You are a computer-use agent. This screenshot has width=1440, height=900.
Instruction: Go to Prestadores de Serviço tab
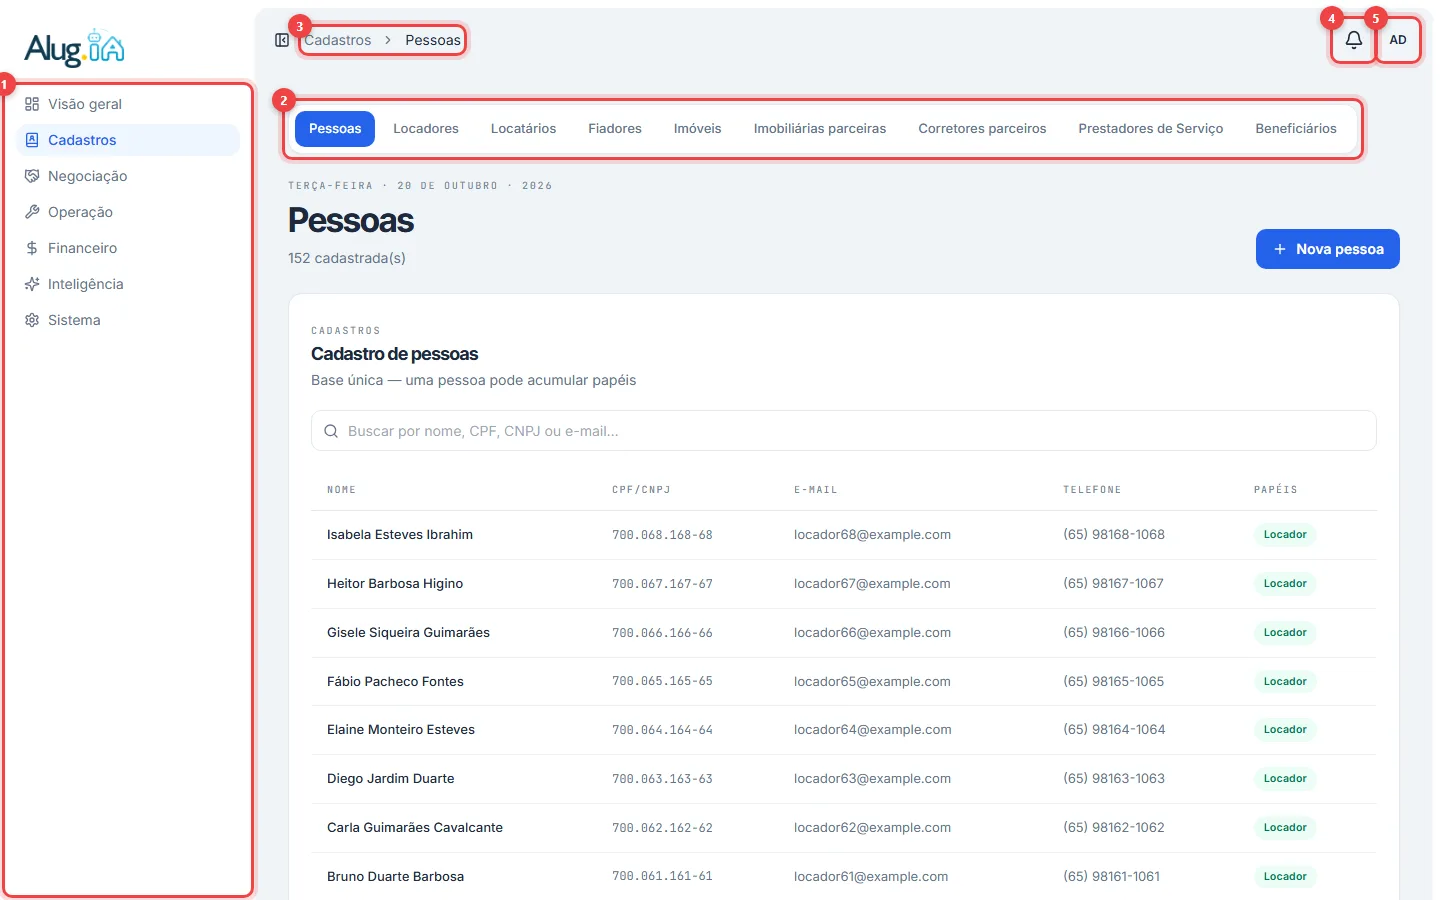(x=1151, y=129)
